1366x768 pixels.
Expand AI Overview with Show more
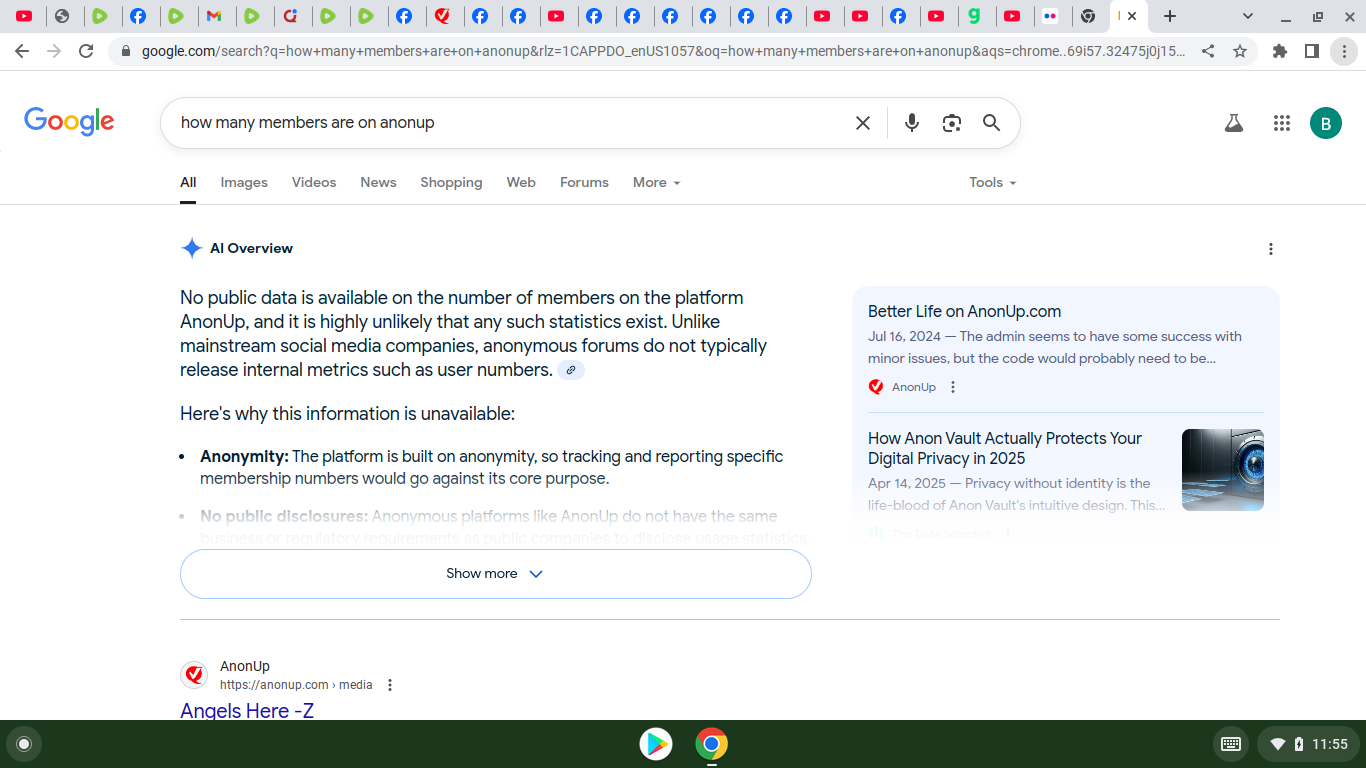click(x=495, y=574)
